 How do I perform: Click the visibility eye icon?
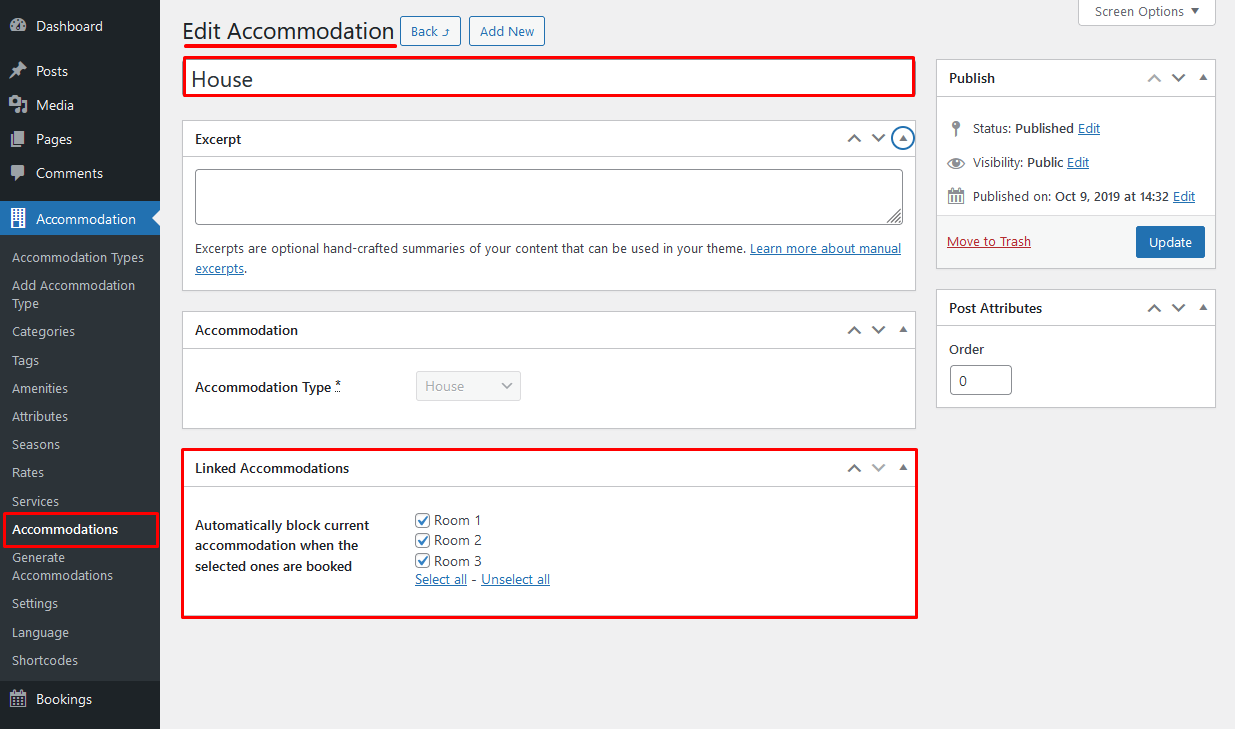956,162
